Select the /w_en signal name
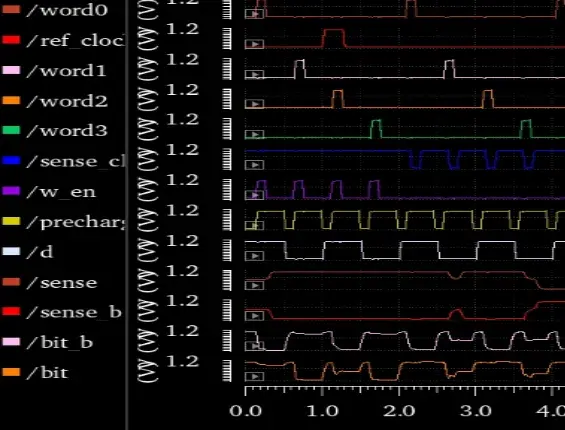 [x=61, y=192]
